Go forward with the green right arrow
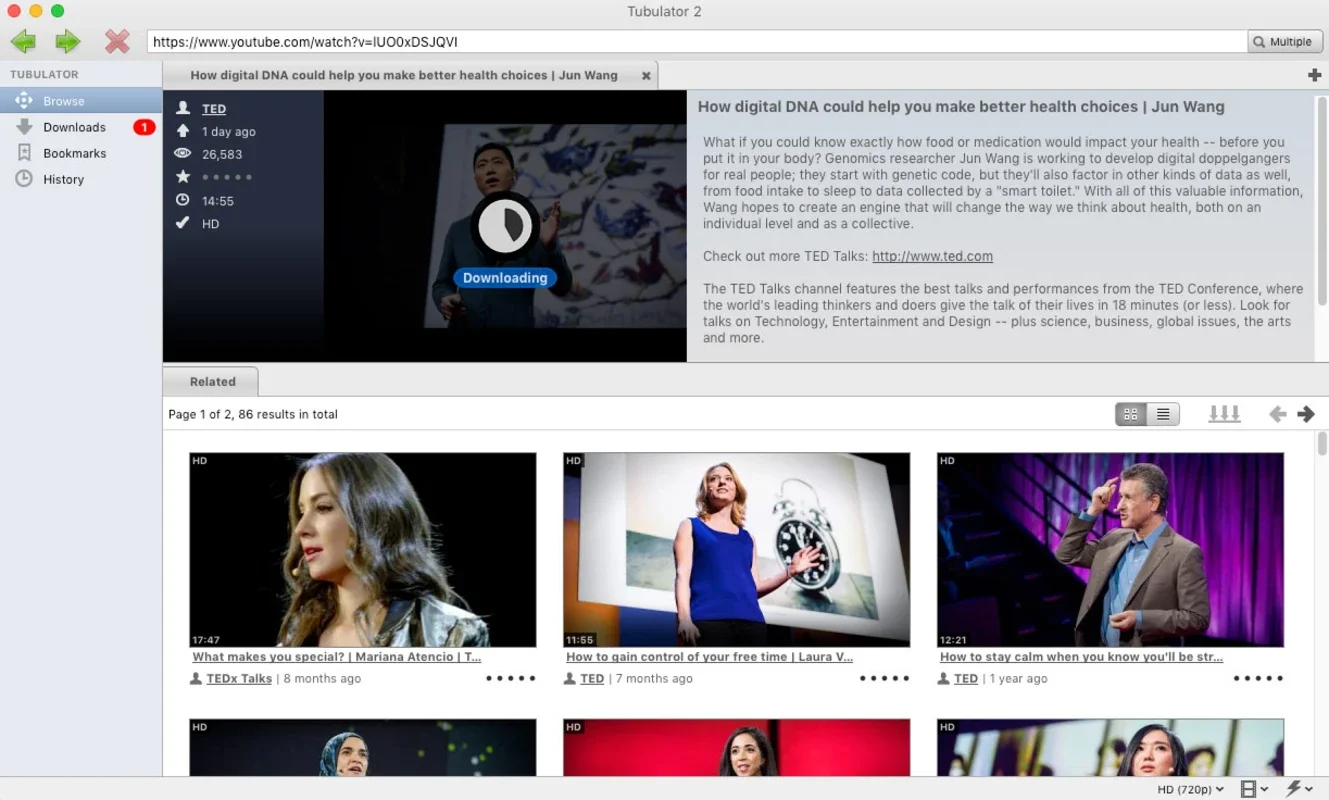Image resolution: width=1329 pixels, height=800 pixels. [x=67, y=41]
